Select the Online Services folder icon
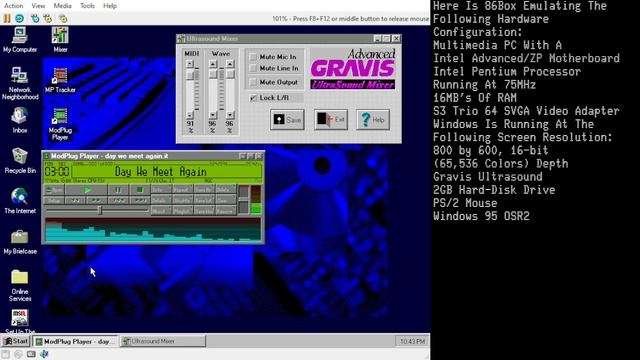The width and height of the screenshot is (640, 360). click(20, 286)
